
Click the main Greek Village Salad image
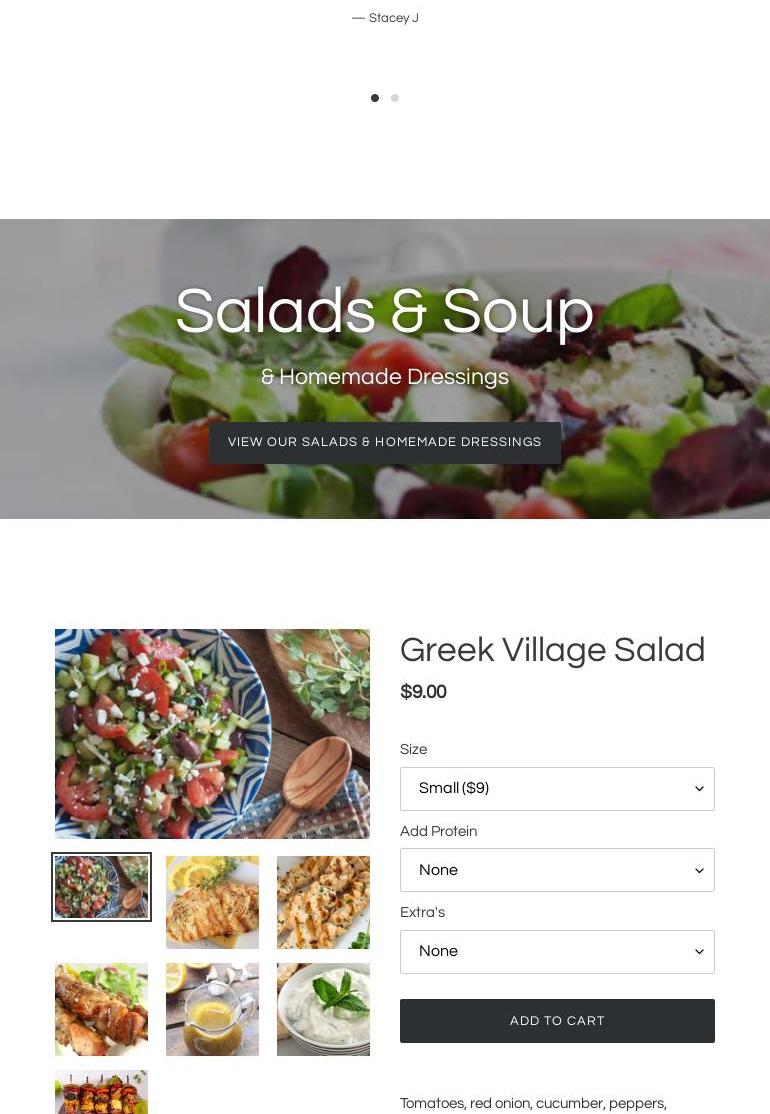pyautogui.click(x=212, y=734)
